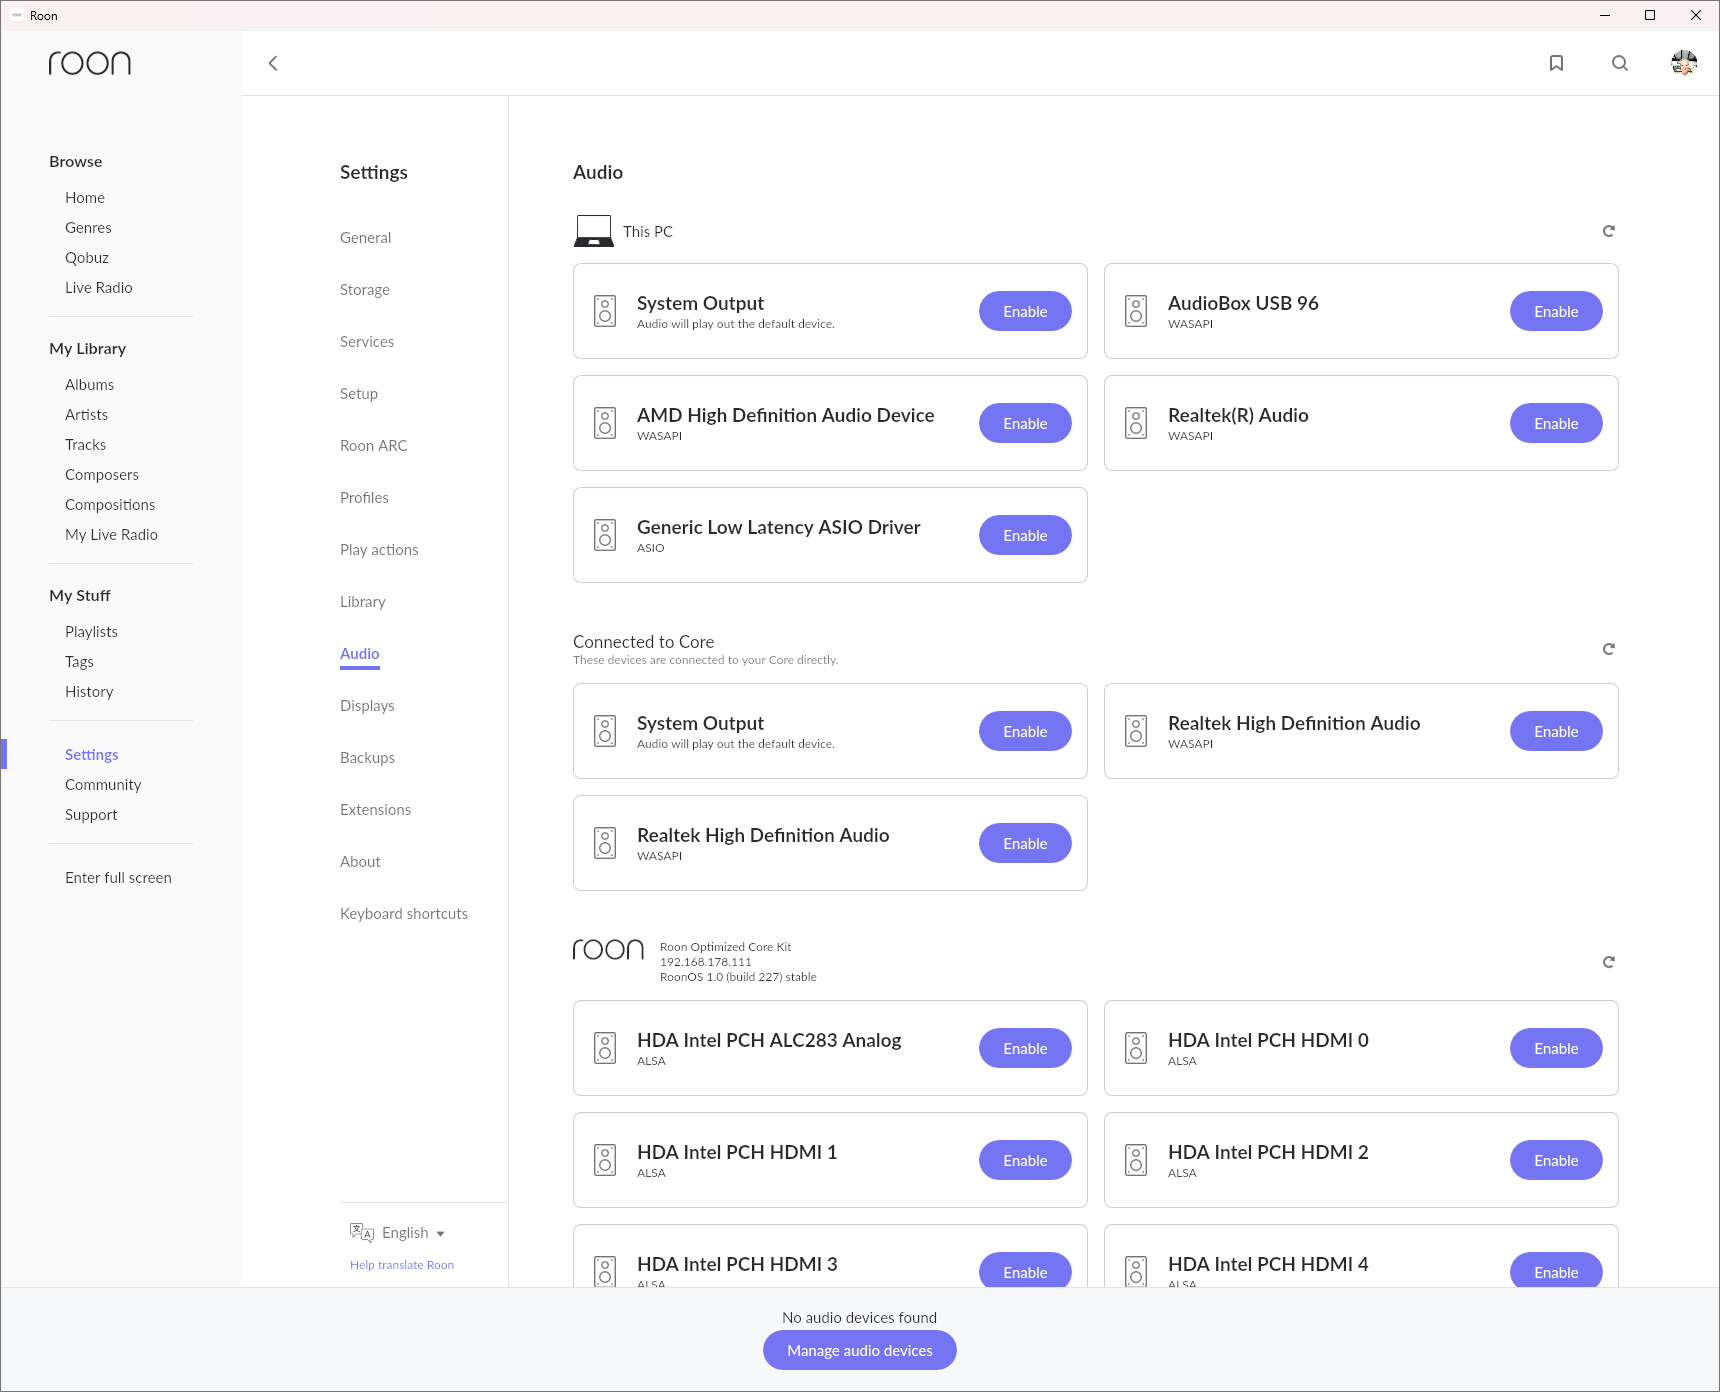Open the Displays settings tab
The width and height of the screenshot is (1720, 1392).
367,705
